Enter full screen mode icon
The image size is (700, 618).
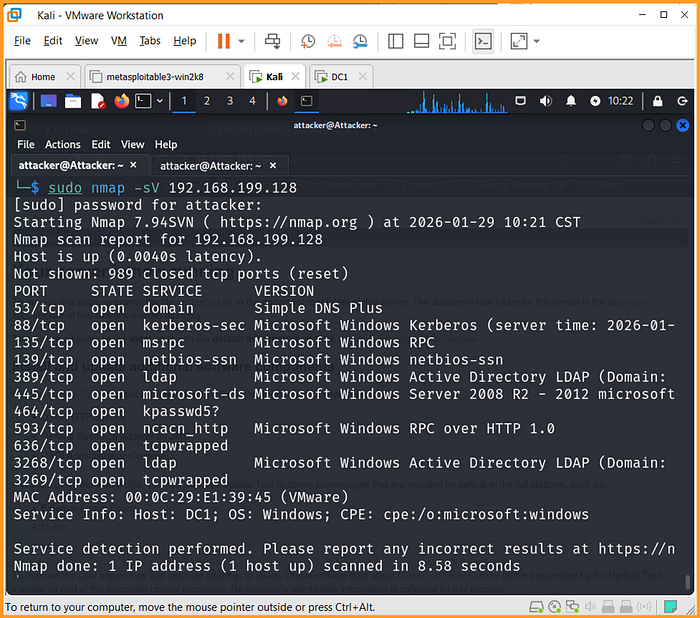click(x=447, y=41)
